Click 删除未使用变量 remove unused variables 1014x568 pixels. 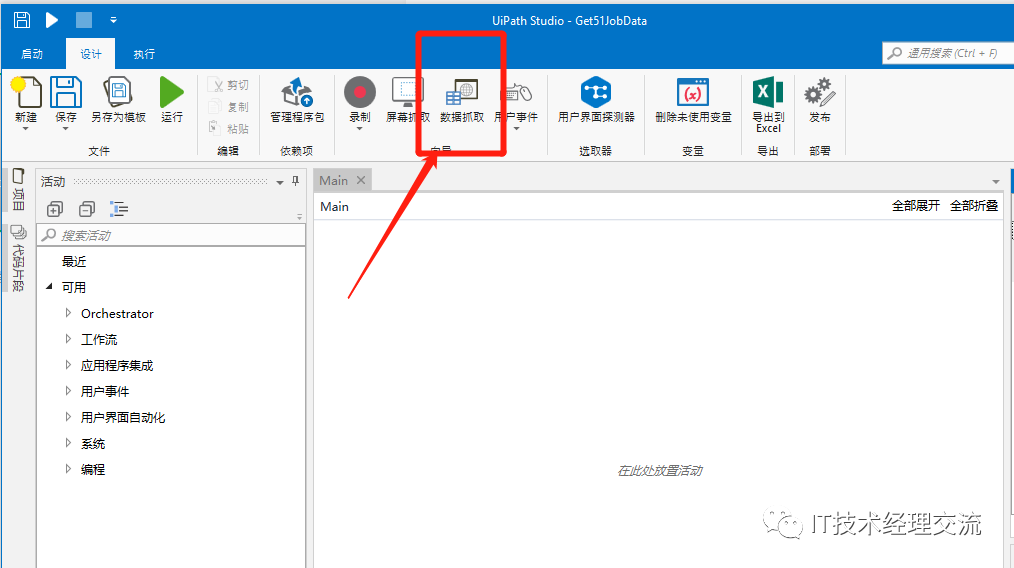pos(693,100)
